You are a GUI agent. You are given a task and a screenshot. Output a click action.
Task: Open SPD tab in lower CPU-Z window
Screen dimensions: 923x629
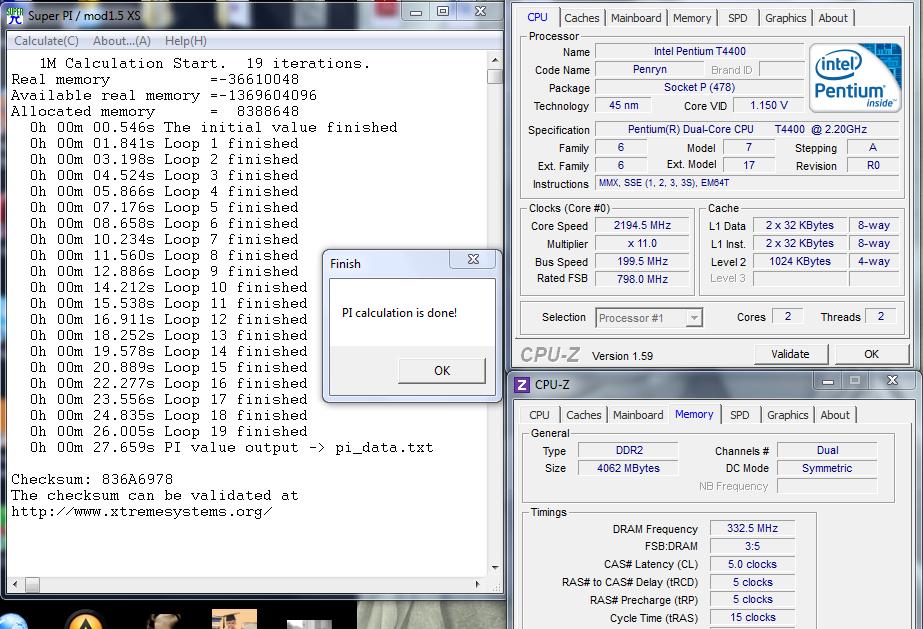739,415
